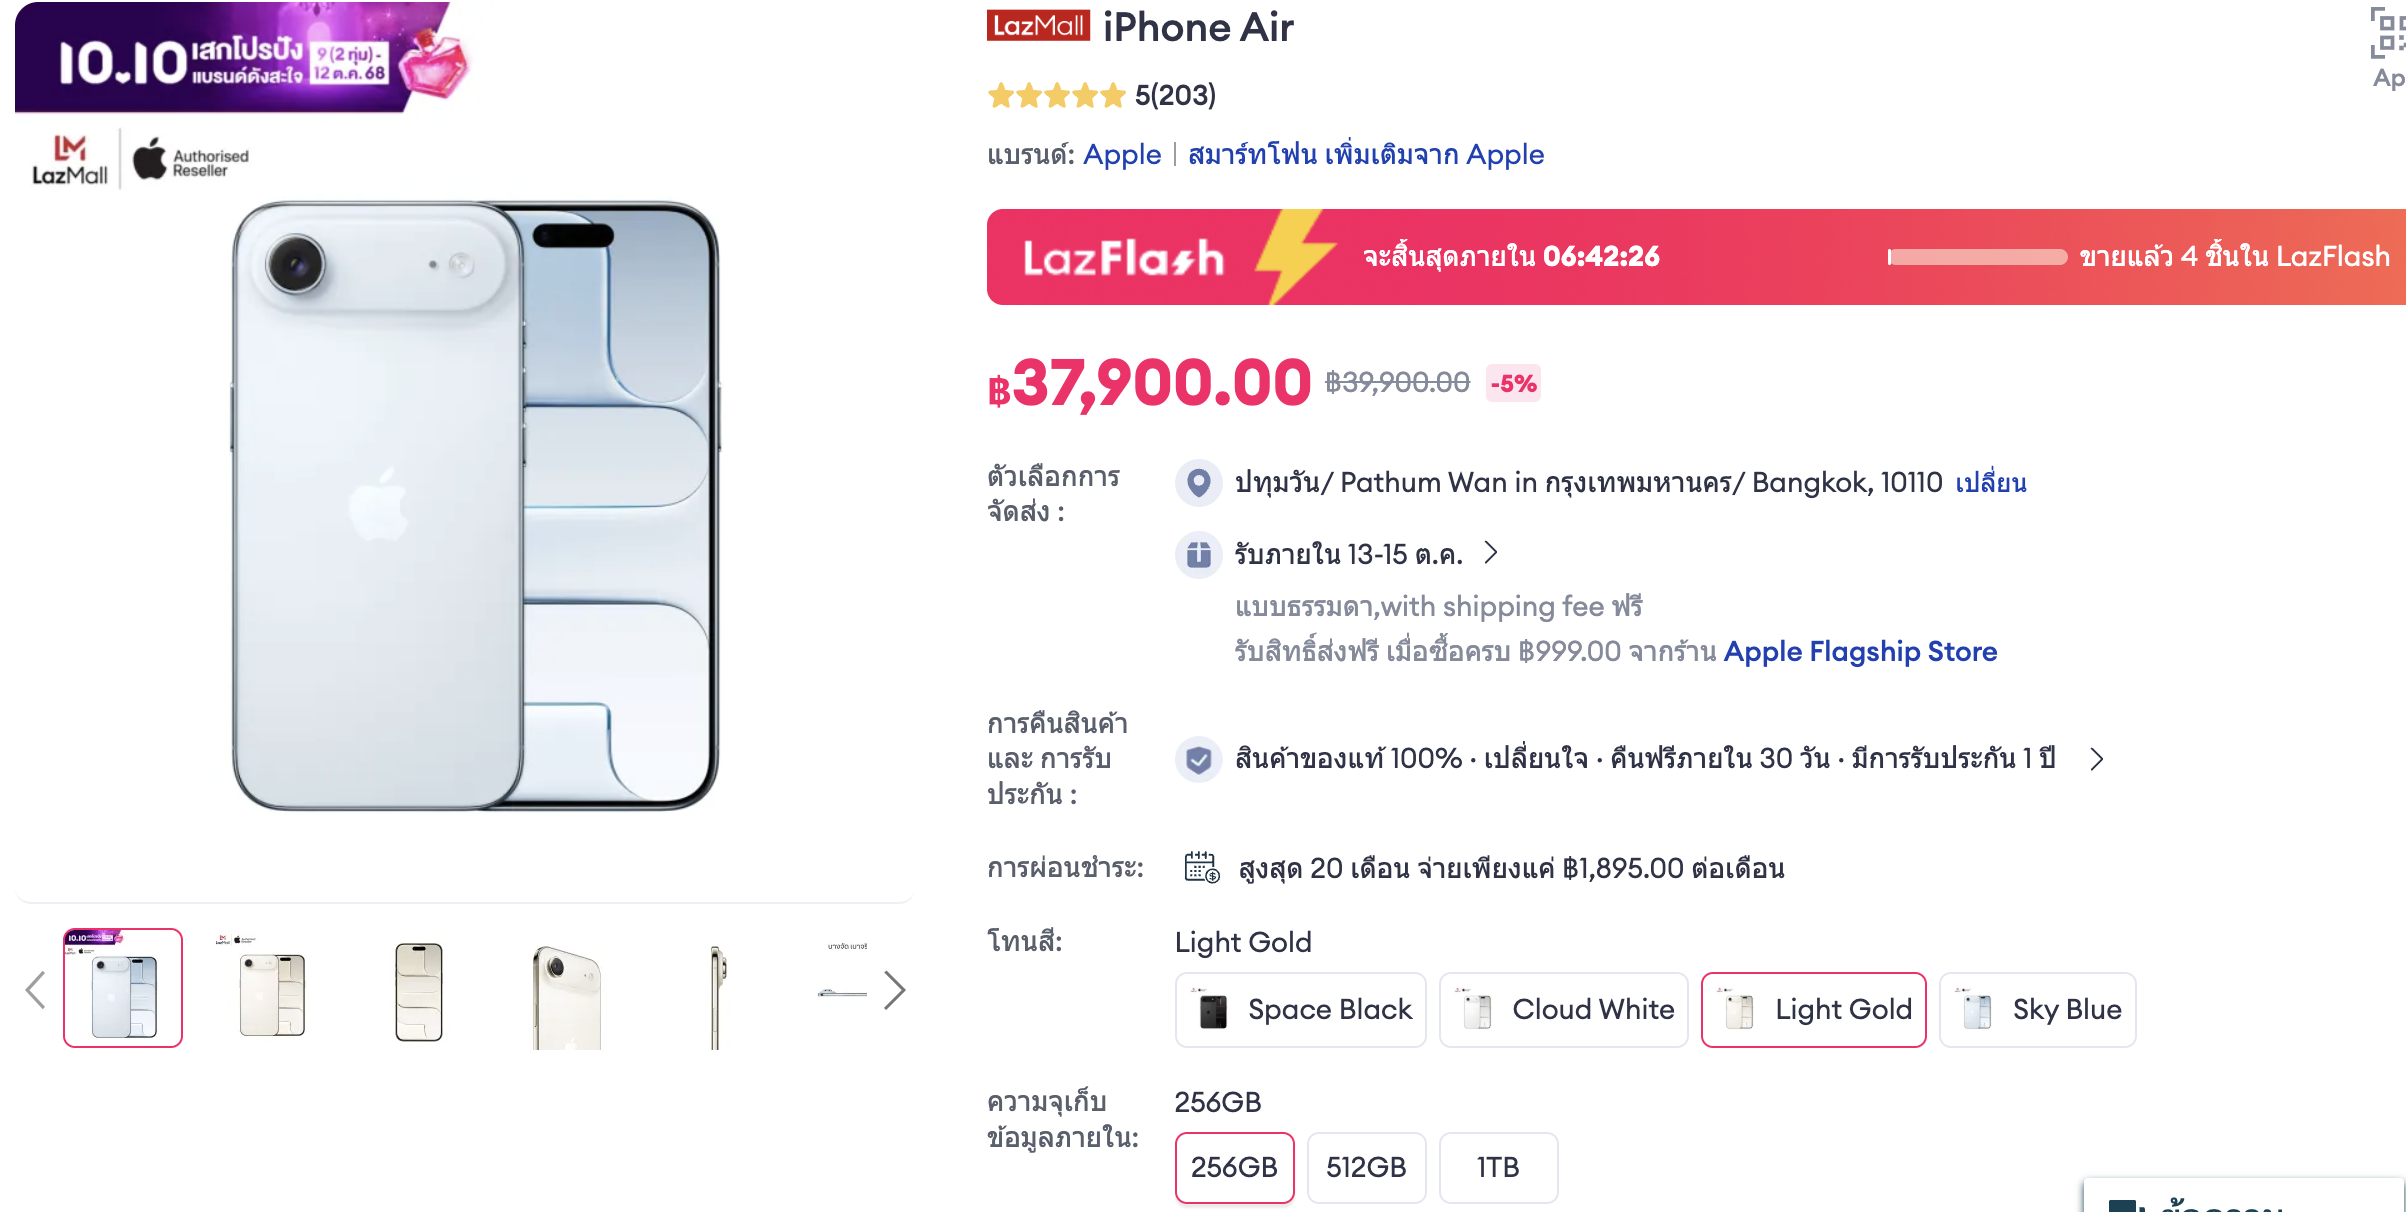2406x1212 pixels.
Task: Click the LazMall badge beside product title
Action: coord(1037,26)
